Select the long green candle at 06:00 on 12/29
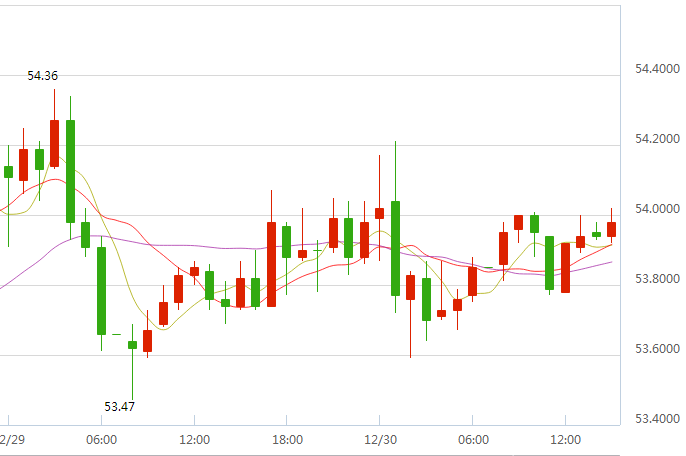 [102, 291]
